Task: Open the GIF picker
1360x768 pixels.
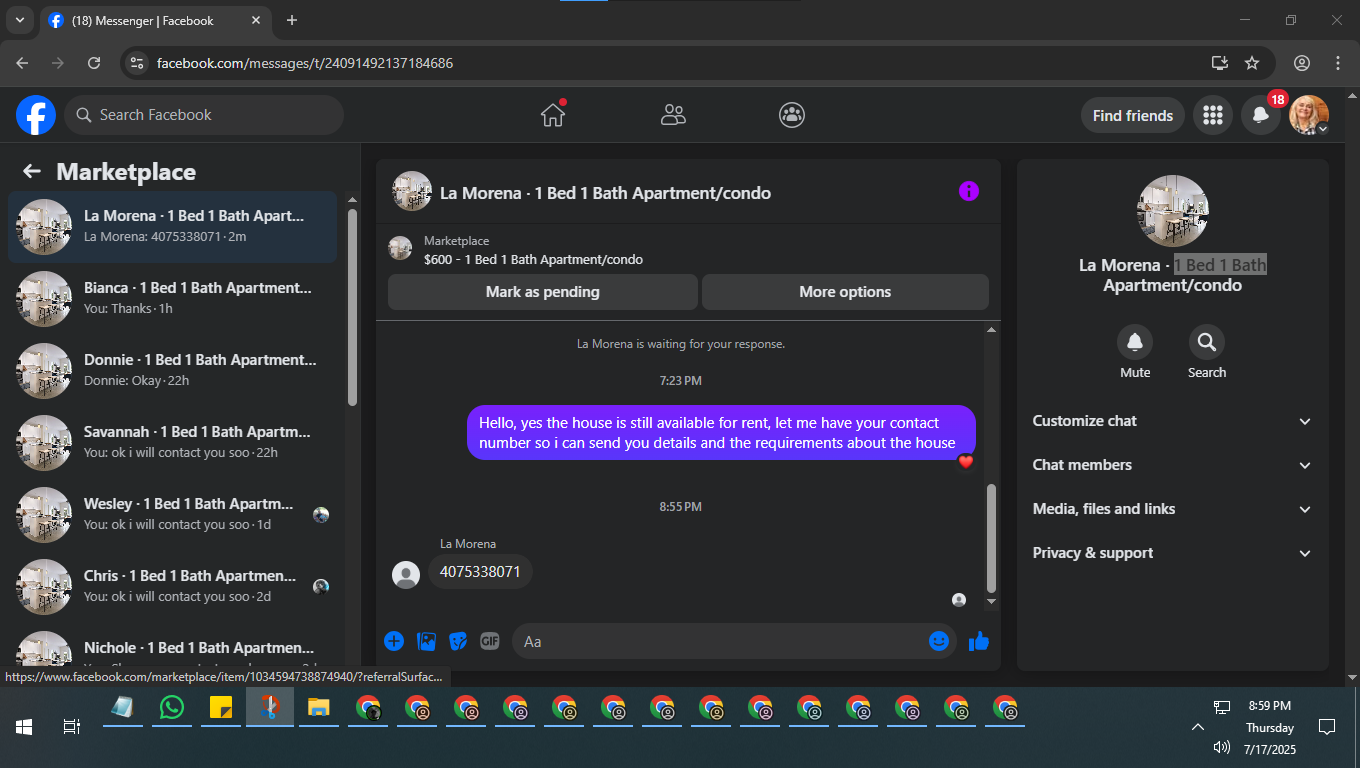Action: click(489, 641)
